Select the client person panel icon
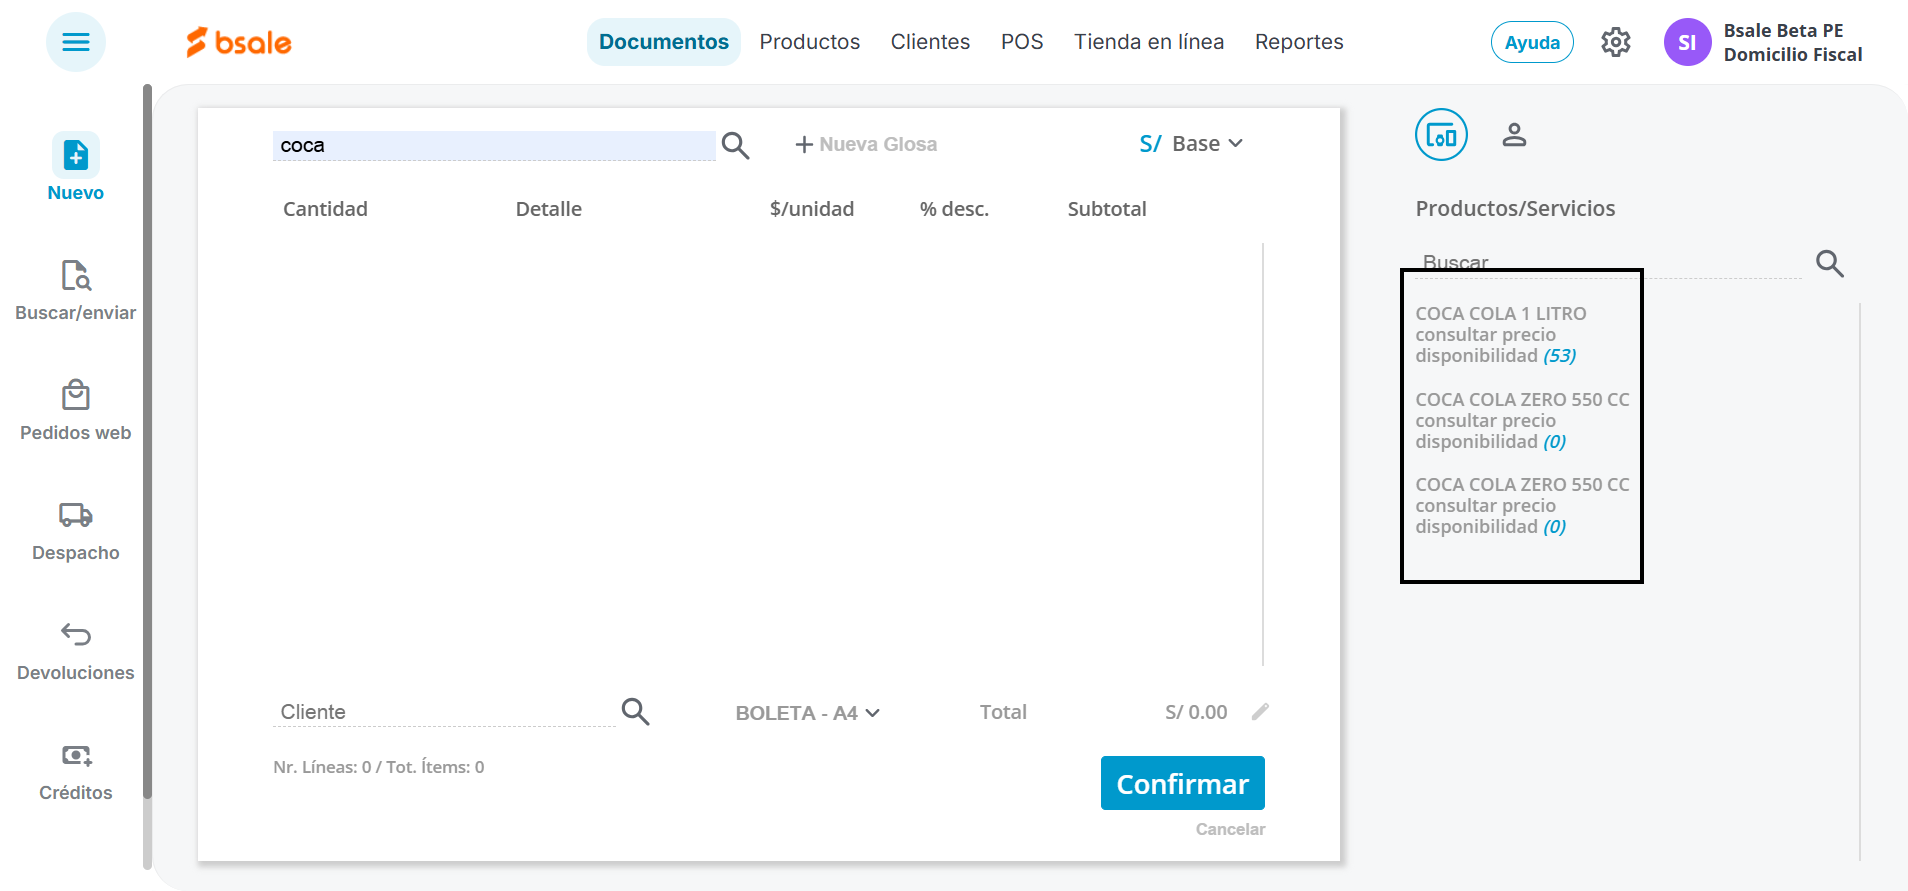 point(1514,134)
